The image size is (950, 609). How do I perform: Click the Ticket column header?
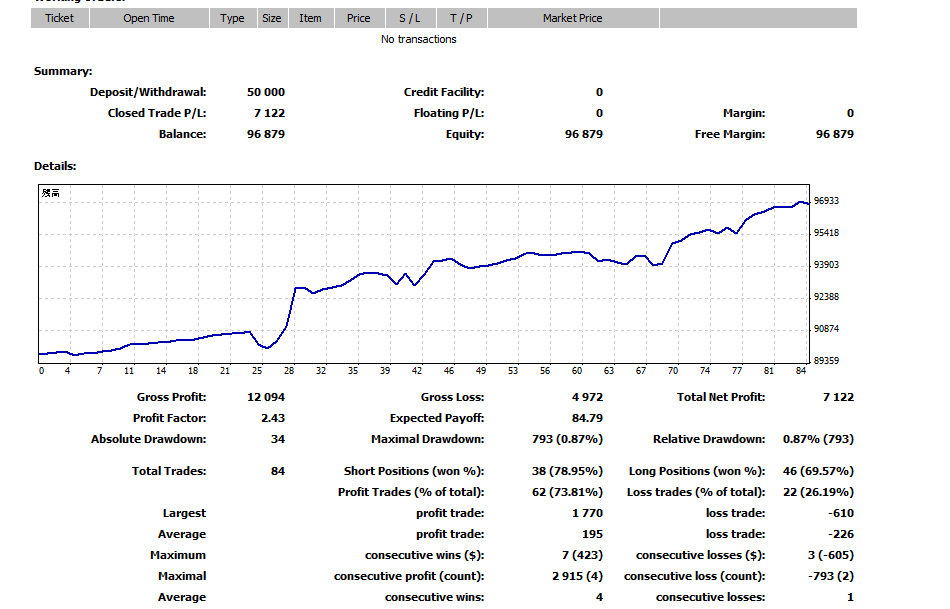point(60,18)
